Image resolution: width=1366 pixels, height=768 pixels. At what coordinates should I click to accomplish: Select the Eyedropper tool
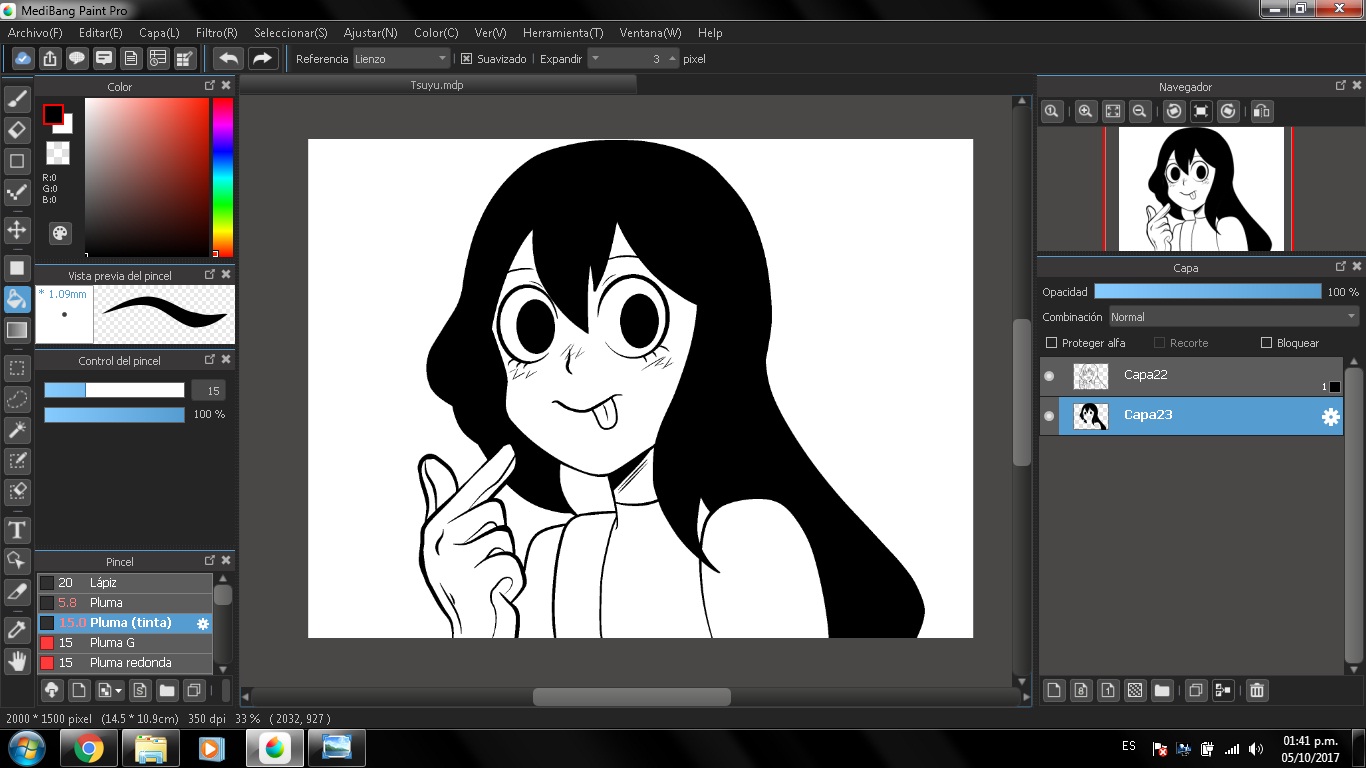click(x=17, y=629)
